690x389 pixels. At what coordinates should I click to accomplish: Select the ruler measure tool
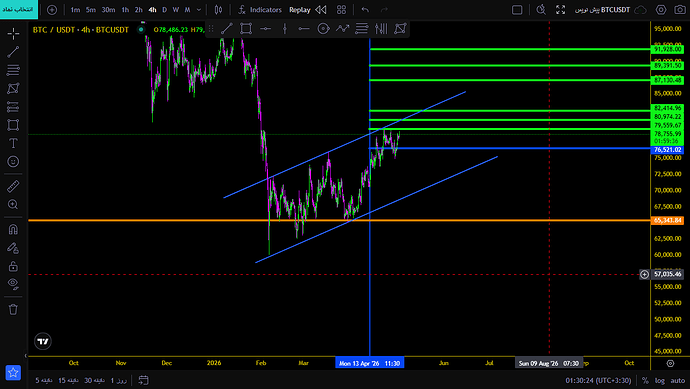[x=13, y=187]
